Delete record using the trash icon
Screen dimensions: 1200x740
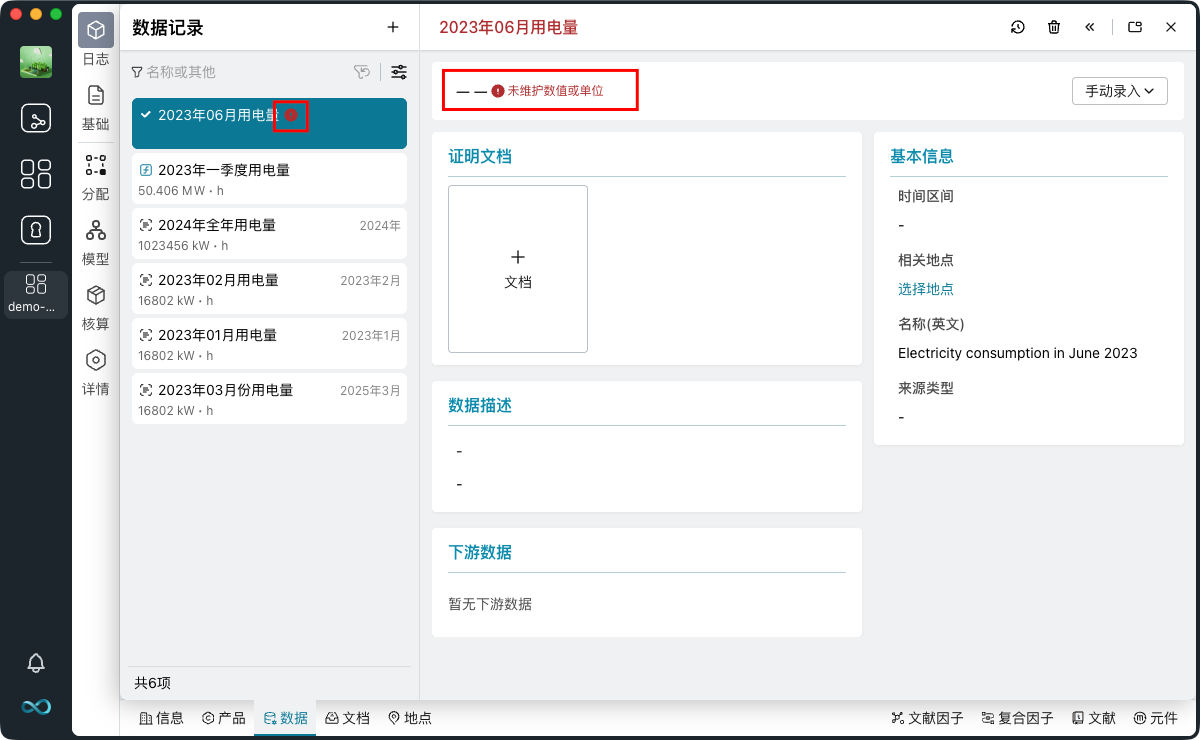point(1054,27)
